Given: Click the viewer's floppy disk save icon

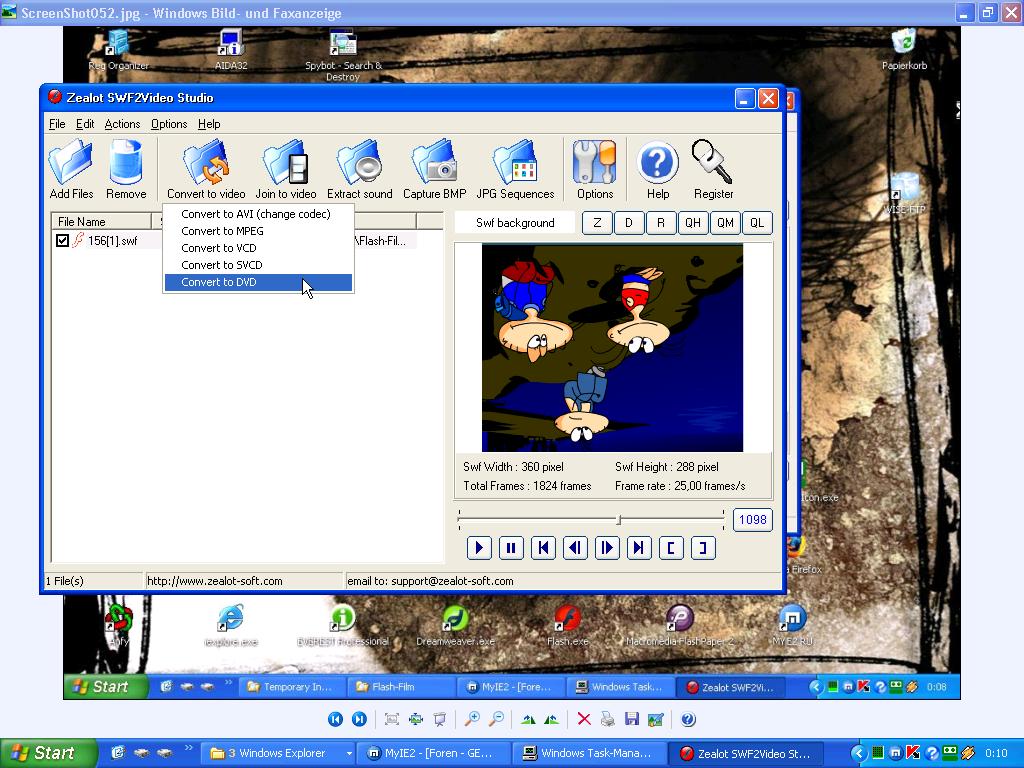Looking at the screenshot, I should (632, 719).
